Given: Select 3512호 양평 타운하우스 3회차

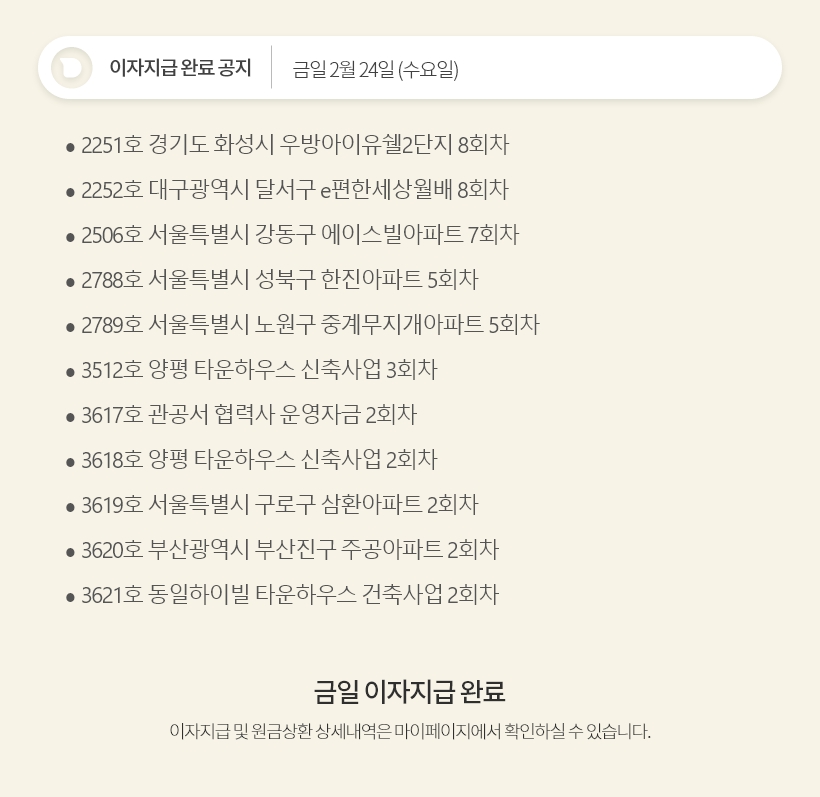Looking at the screenshot, I should 259,370.
